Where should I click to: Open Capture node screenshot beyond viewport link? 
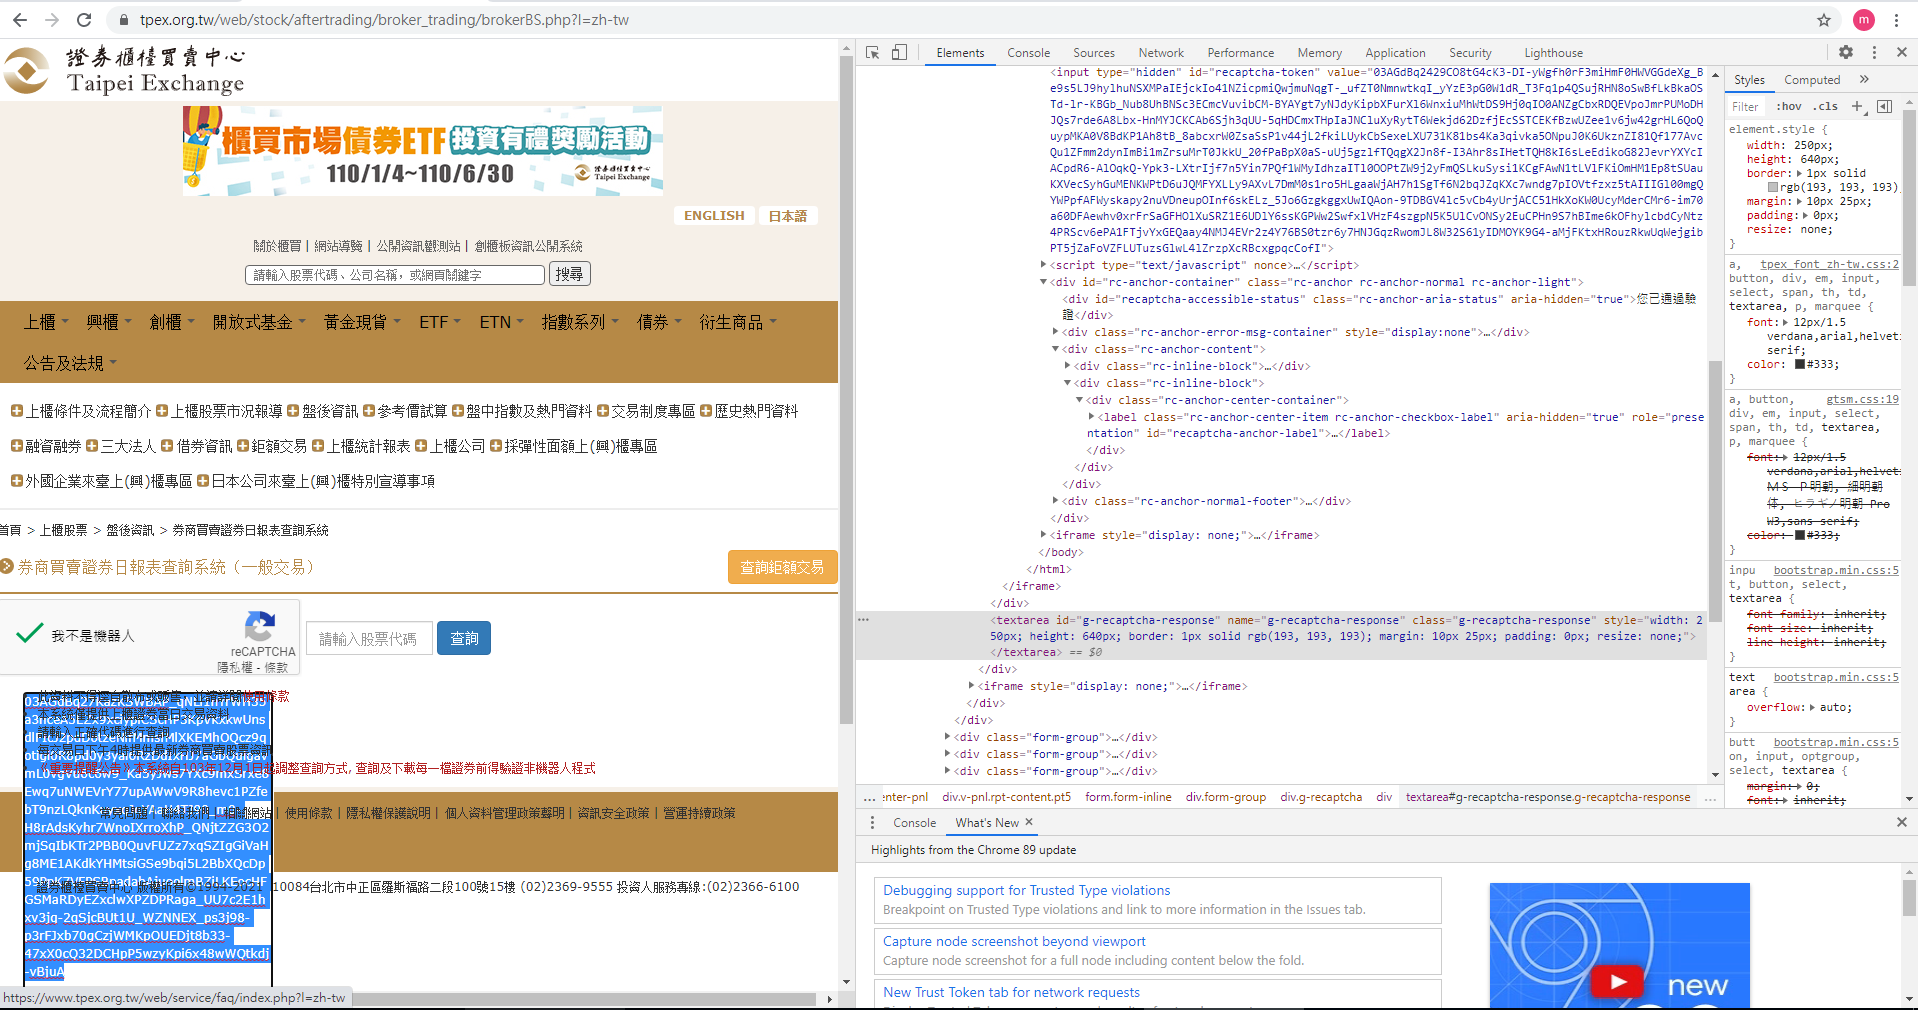pyautogui.click(x=1014, y=941)
